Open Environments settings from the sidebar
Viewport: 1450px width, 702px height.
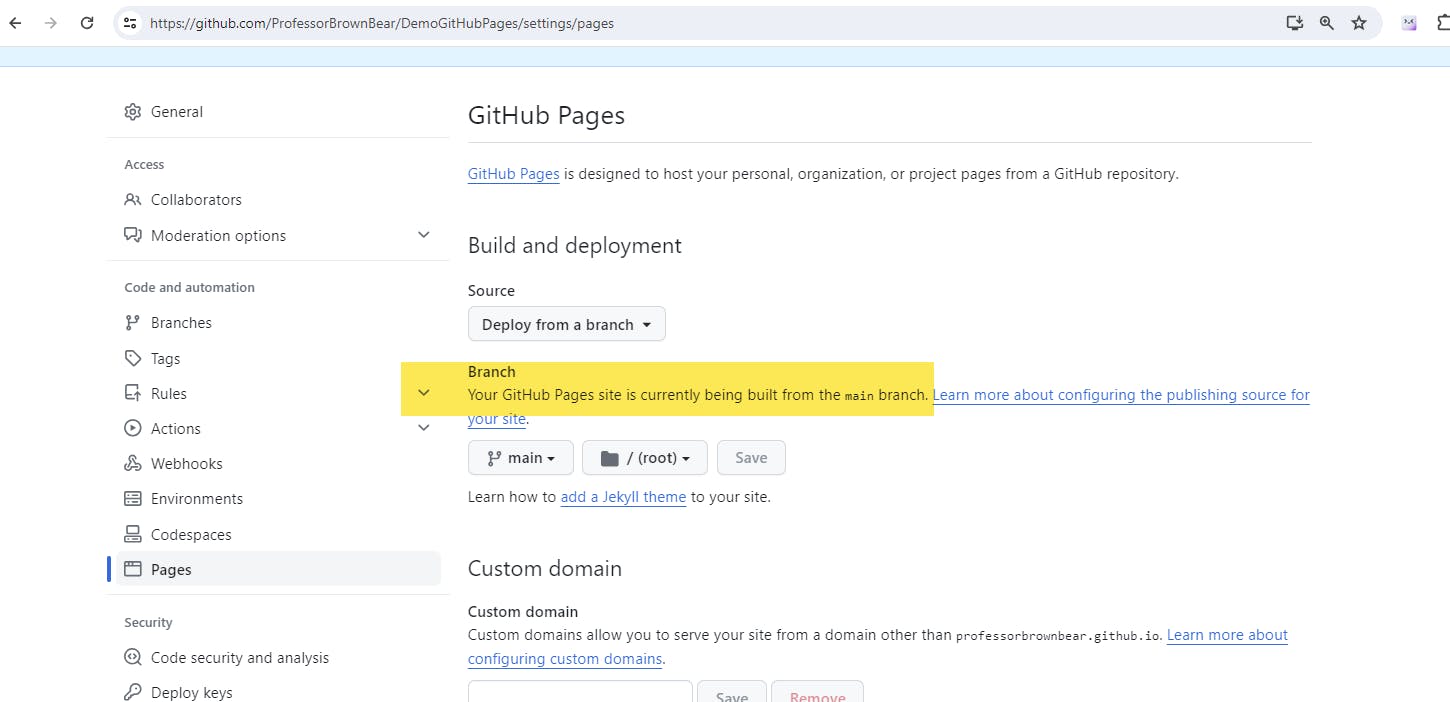(x=133, y=498)
